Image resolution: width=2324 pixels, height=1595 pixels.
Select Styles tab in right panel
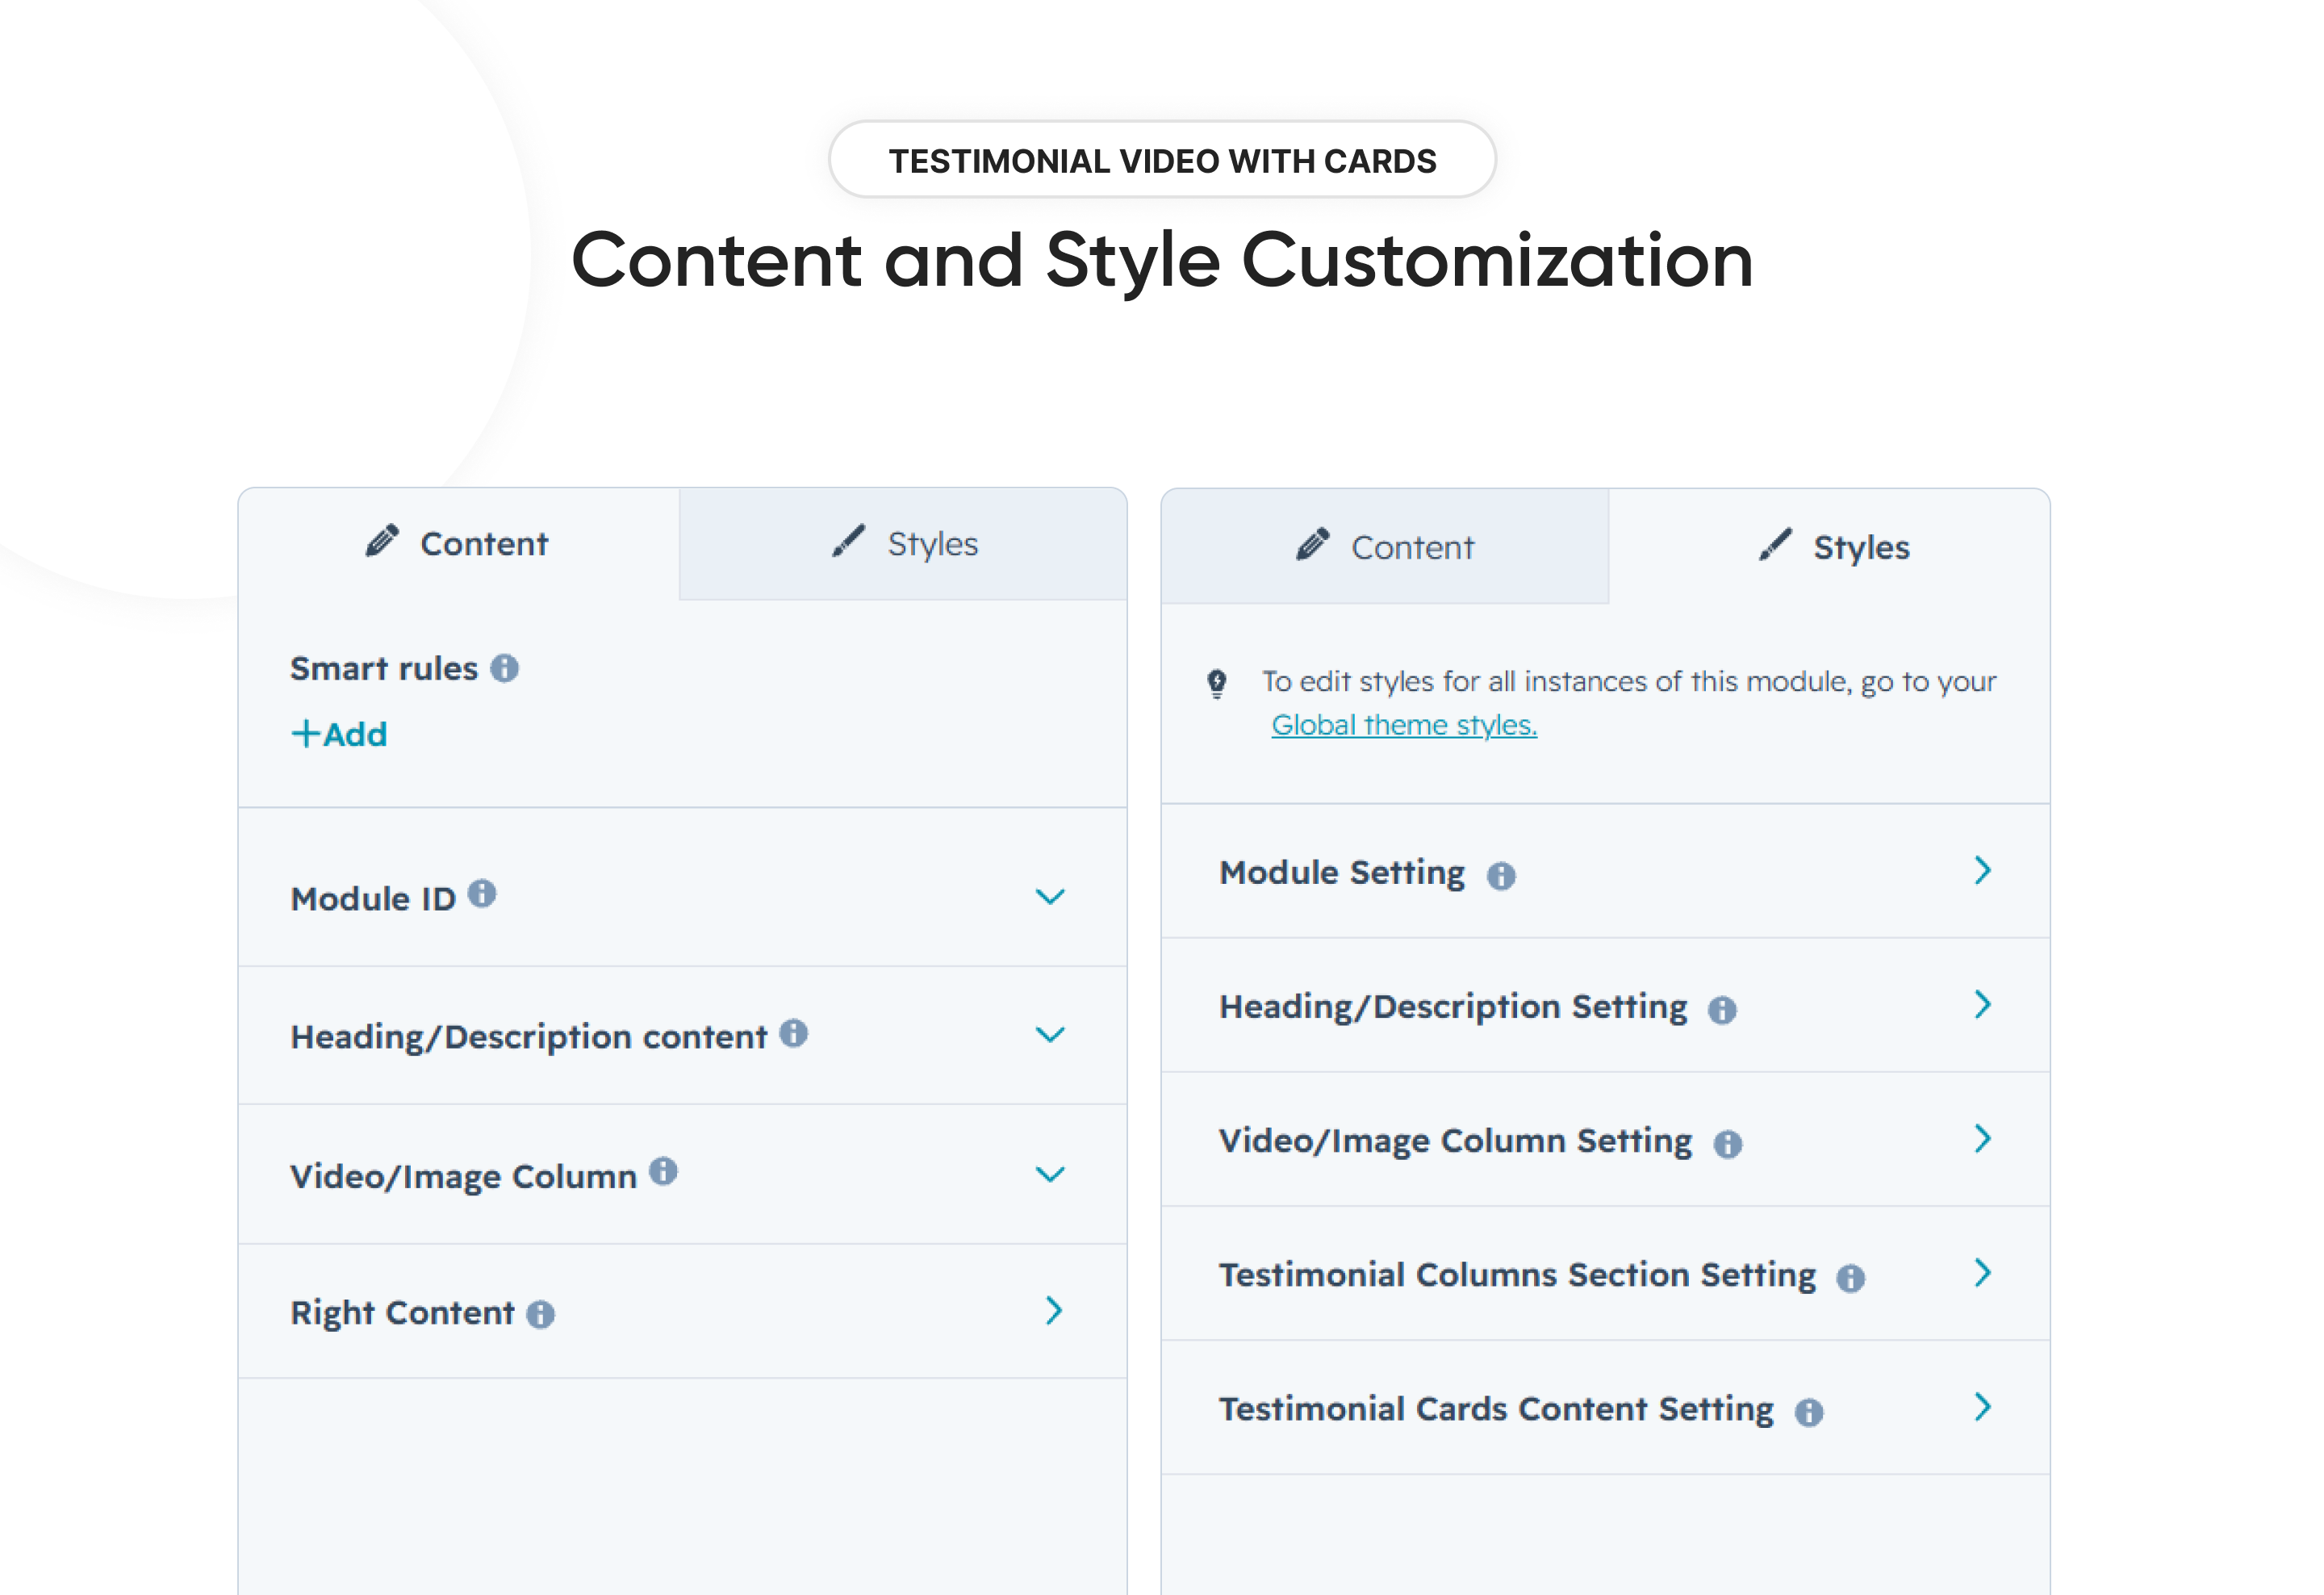click(1830, 547)
